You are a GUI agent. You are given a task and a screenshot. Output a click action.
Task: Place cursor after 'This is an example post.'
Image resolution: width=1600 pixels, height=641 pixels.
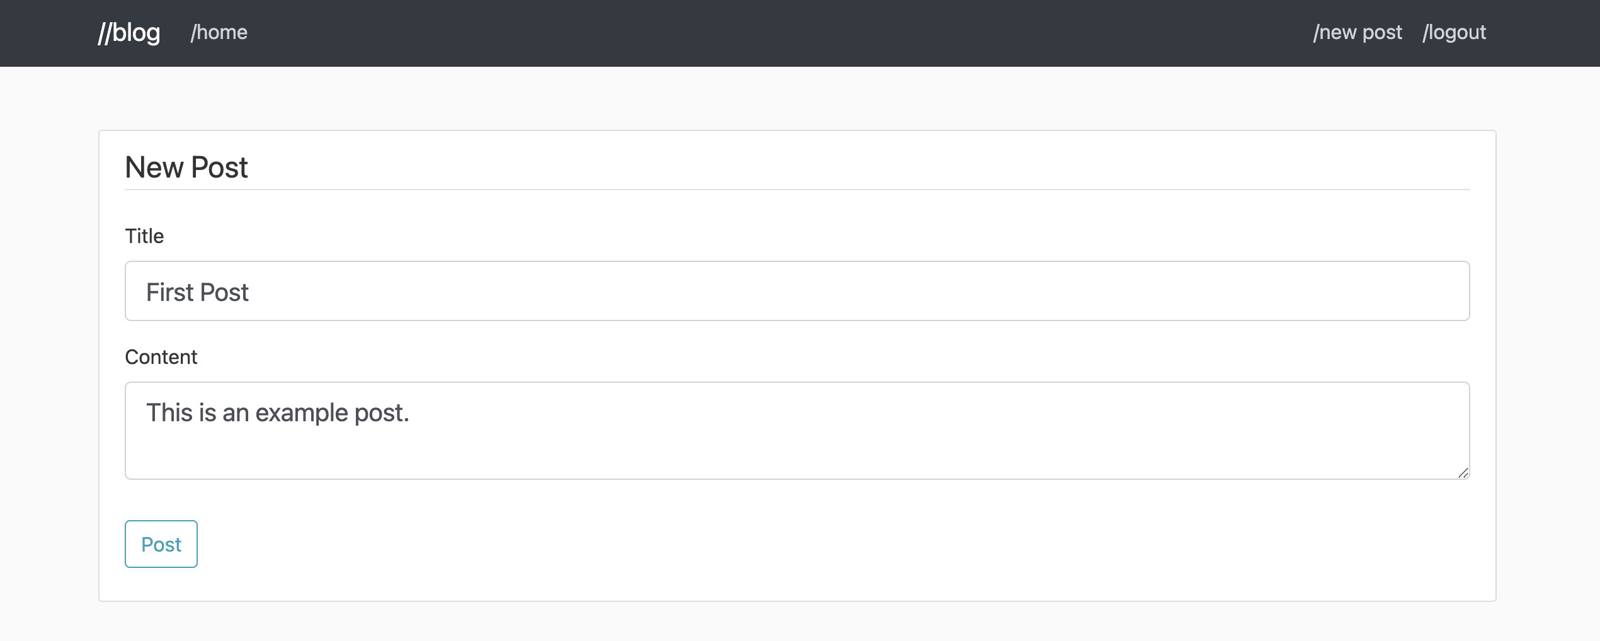[410, 412]
